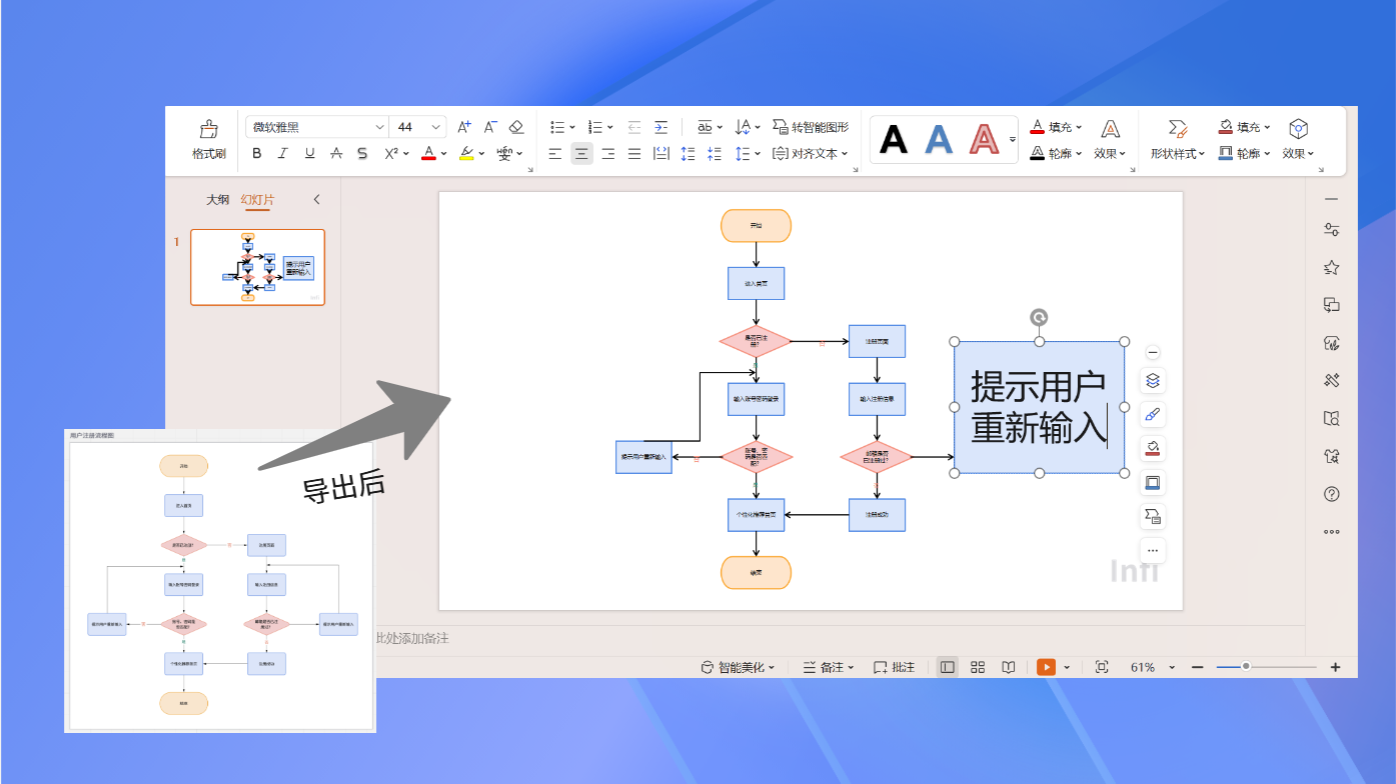Click the zoom slider handle

[x=1246, y=667]
